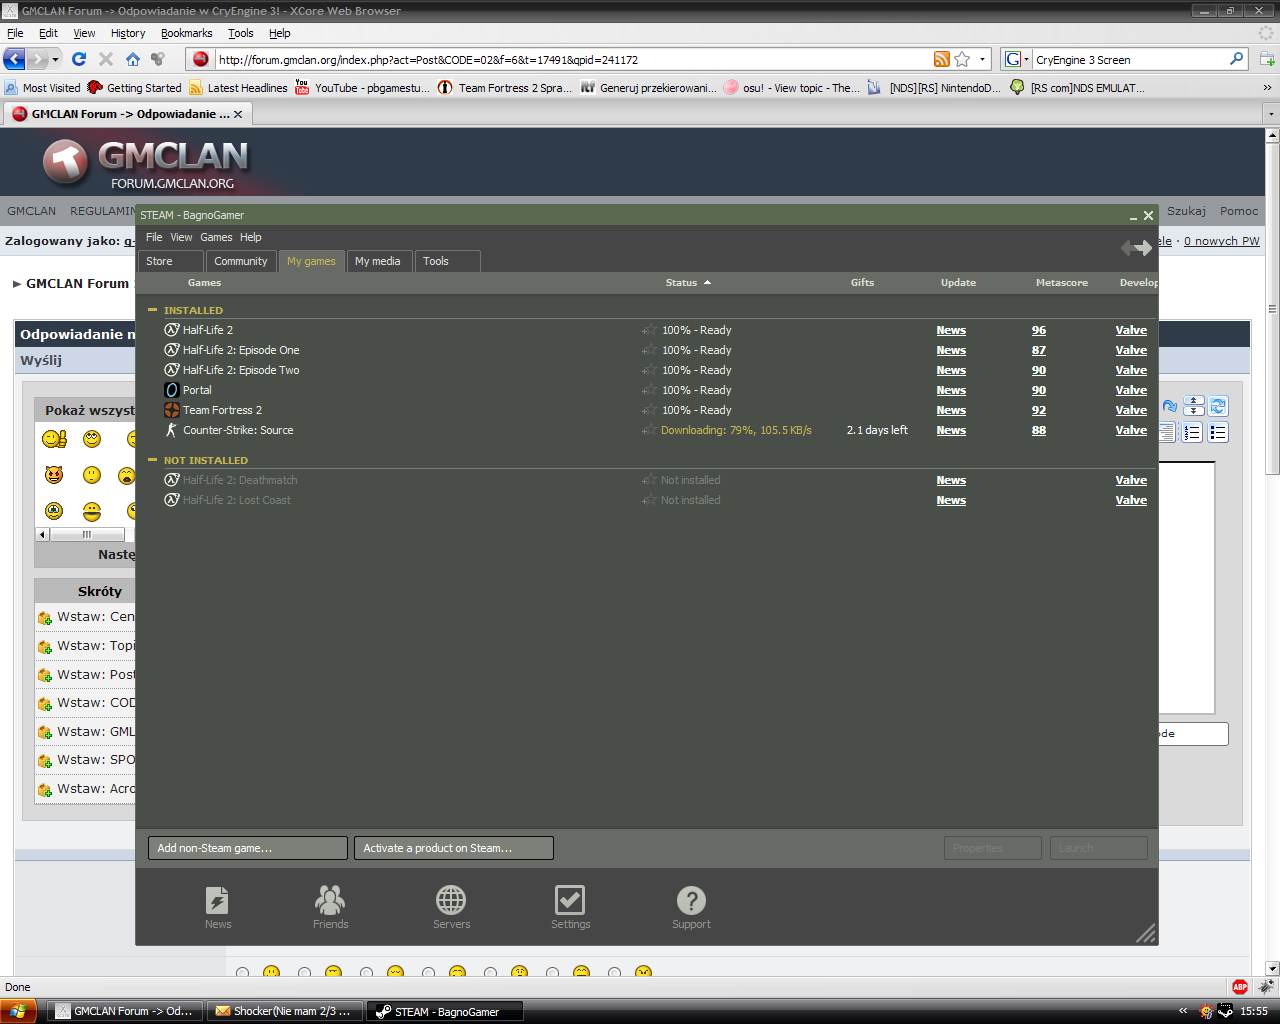Image resolution: width=1280 pixels, height=1024 pixels.
Task: Open the Friends icon in Steam
Action: [330, 901]
